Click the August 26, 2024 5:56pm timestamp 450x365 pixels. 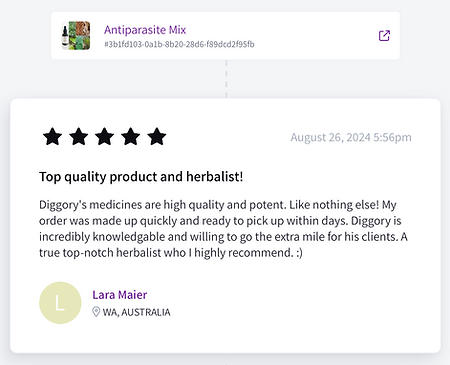(351, 137)
